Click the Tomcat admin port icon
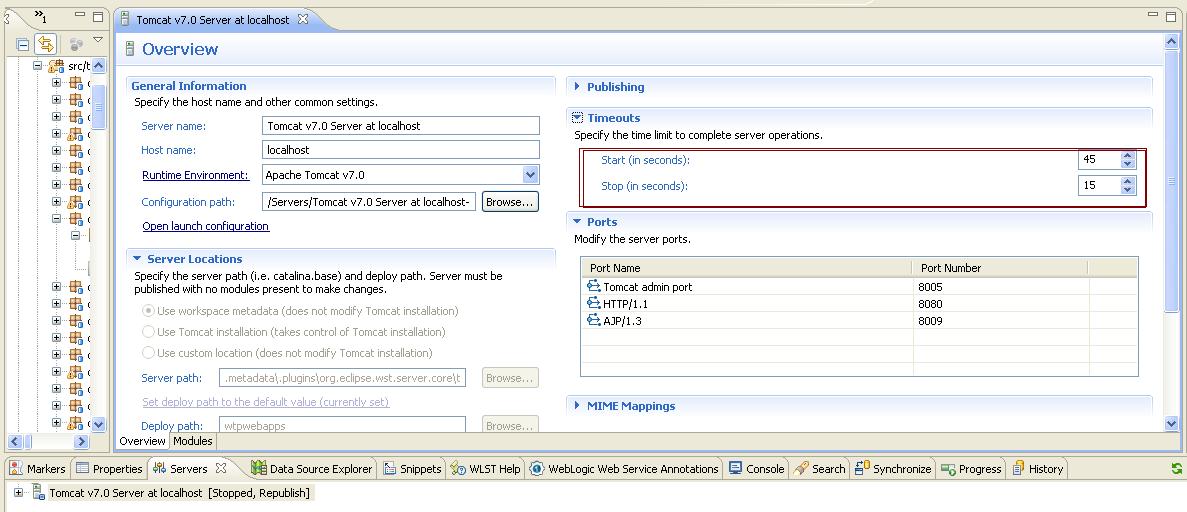The image size is (1187, 512). point(594,287)
